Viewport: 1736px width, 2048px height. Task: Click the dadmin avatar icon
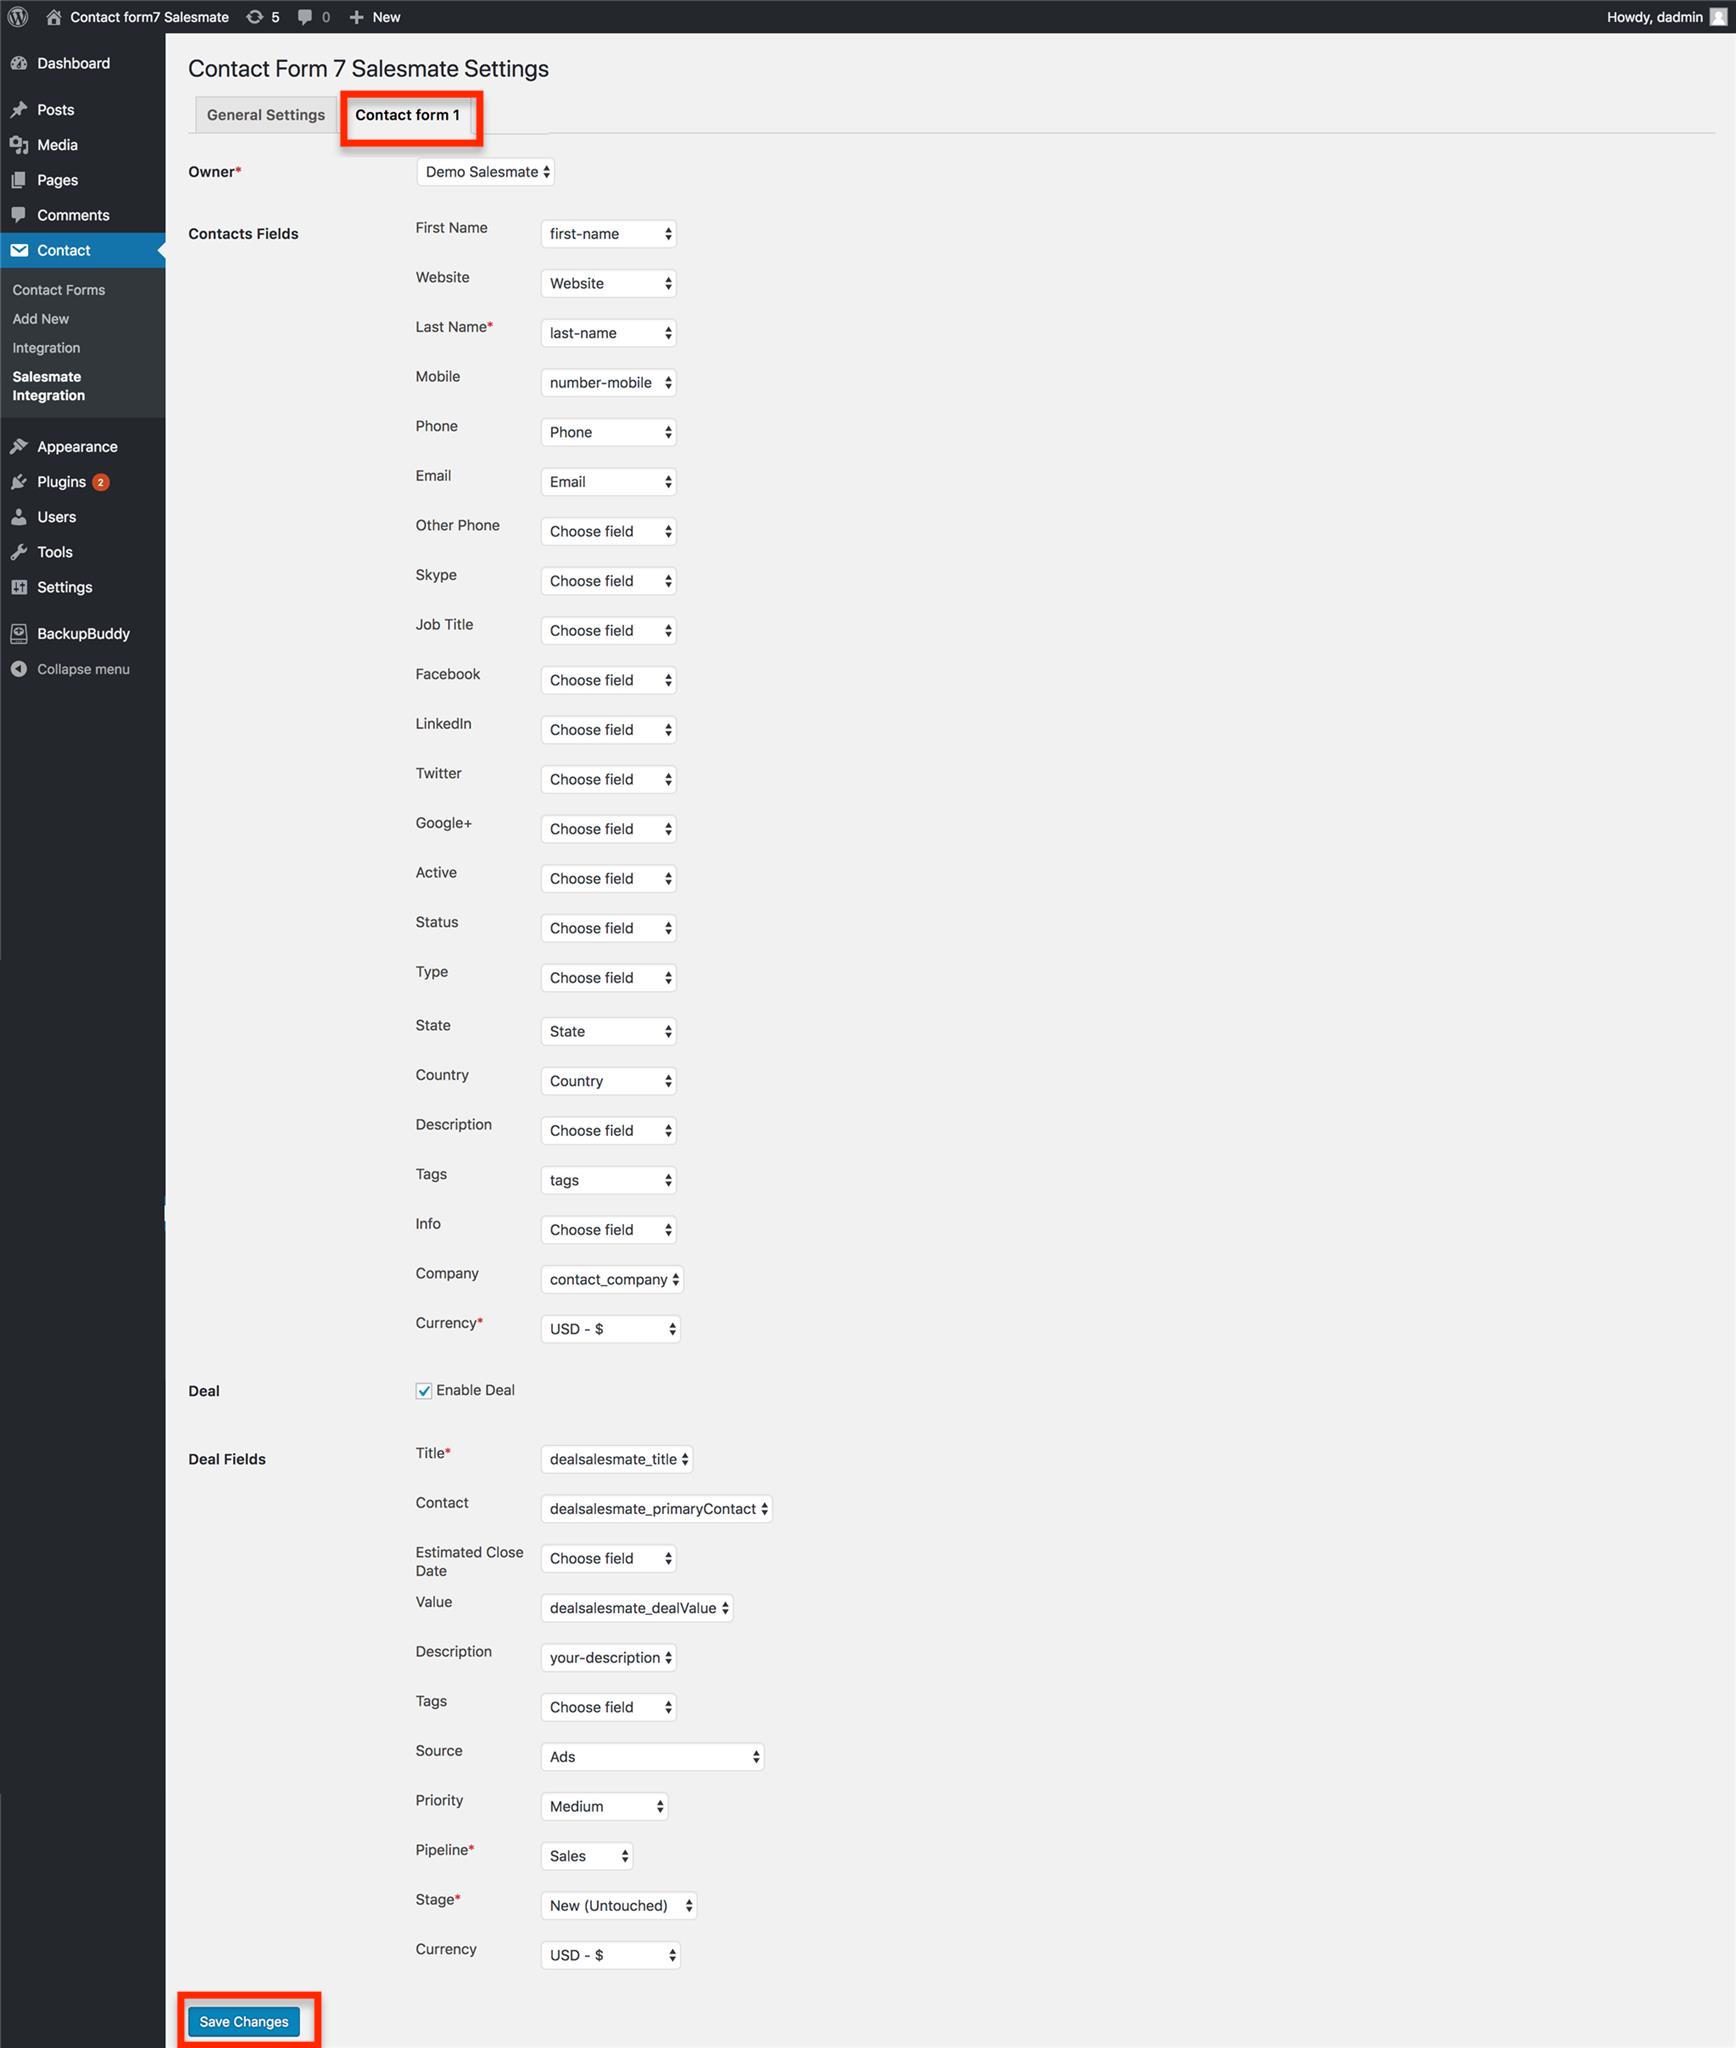click(x=1718, y=17)
